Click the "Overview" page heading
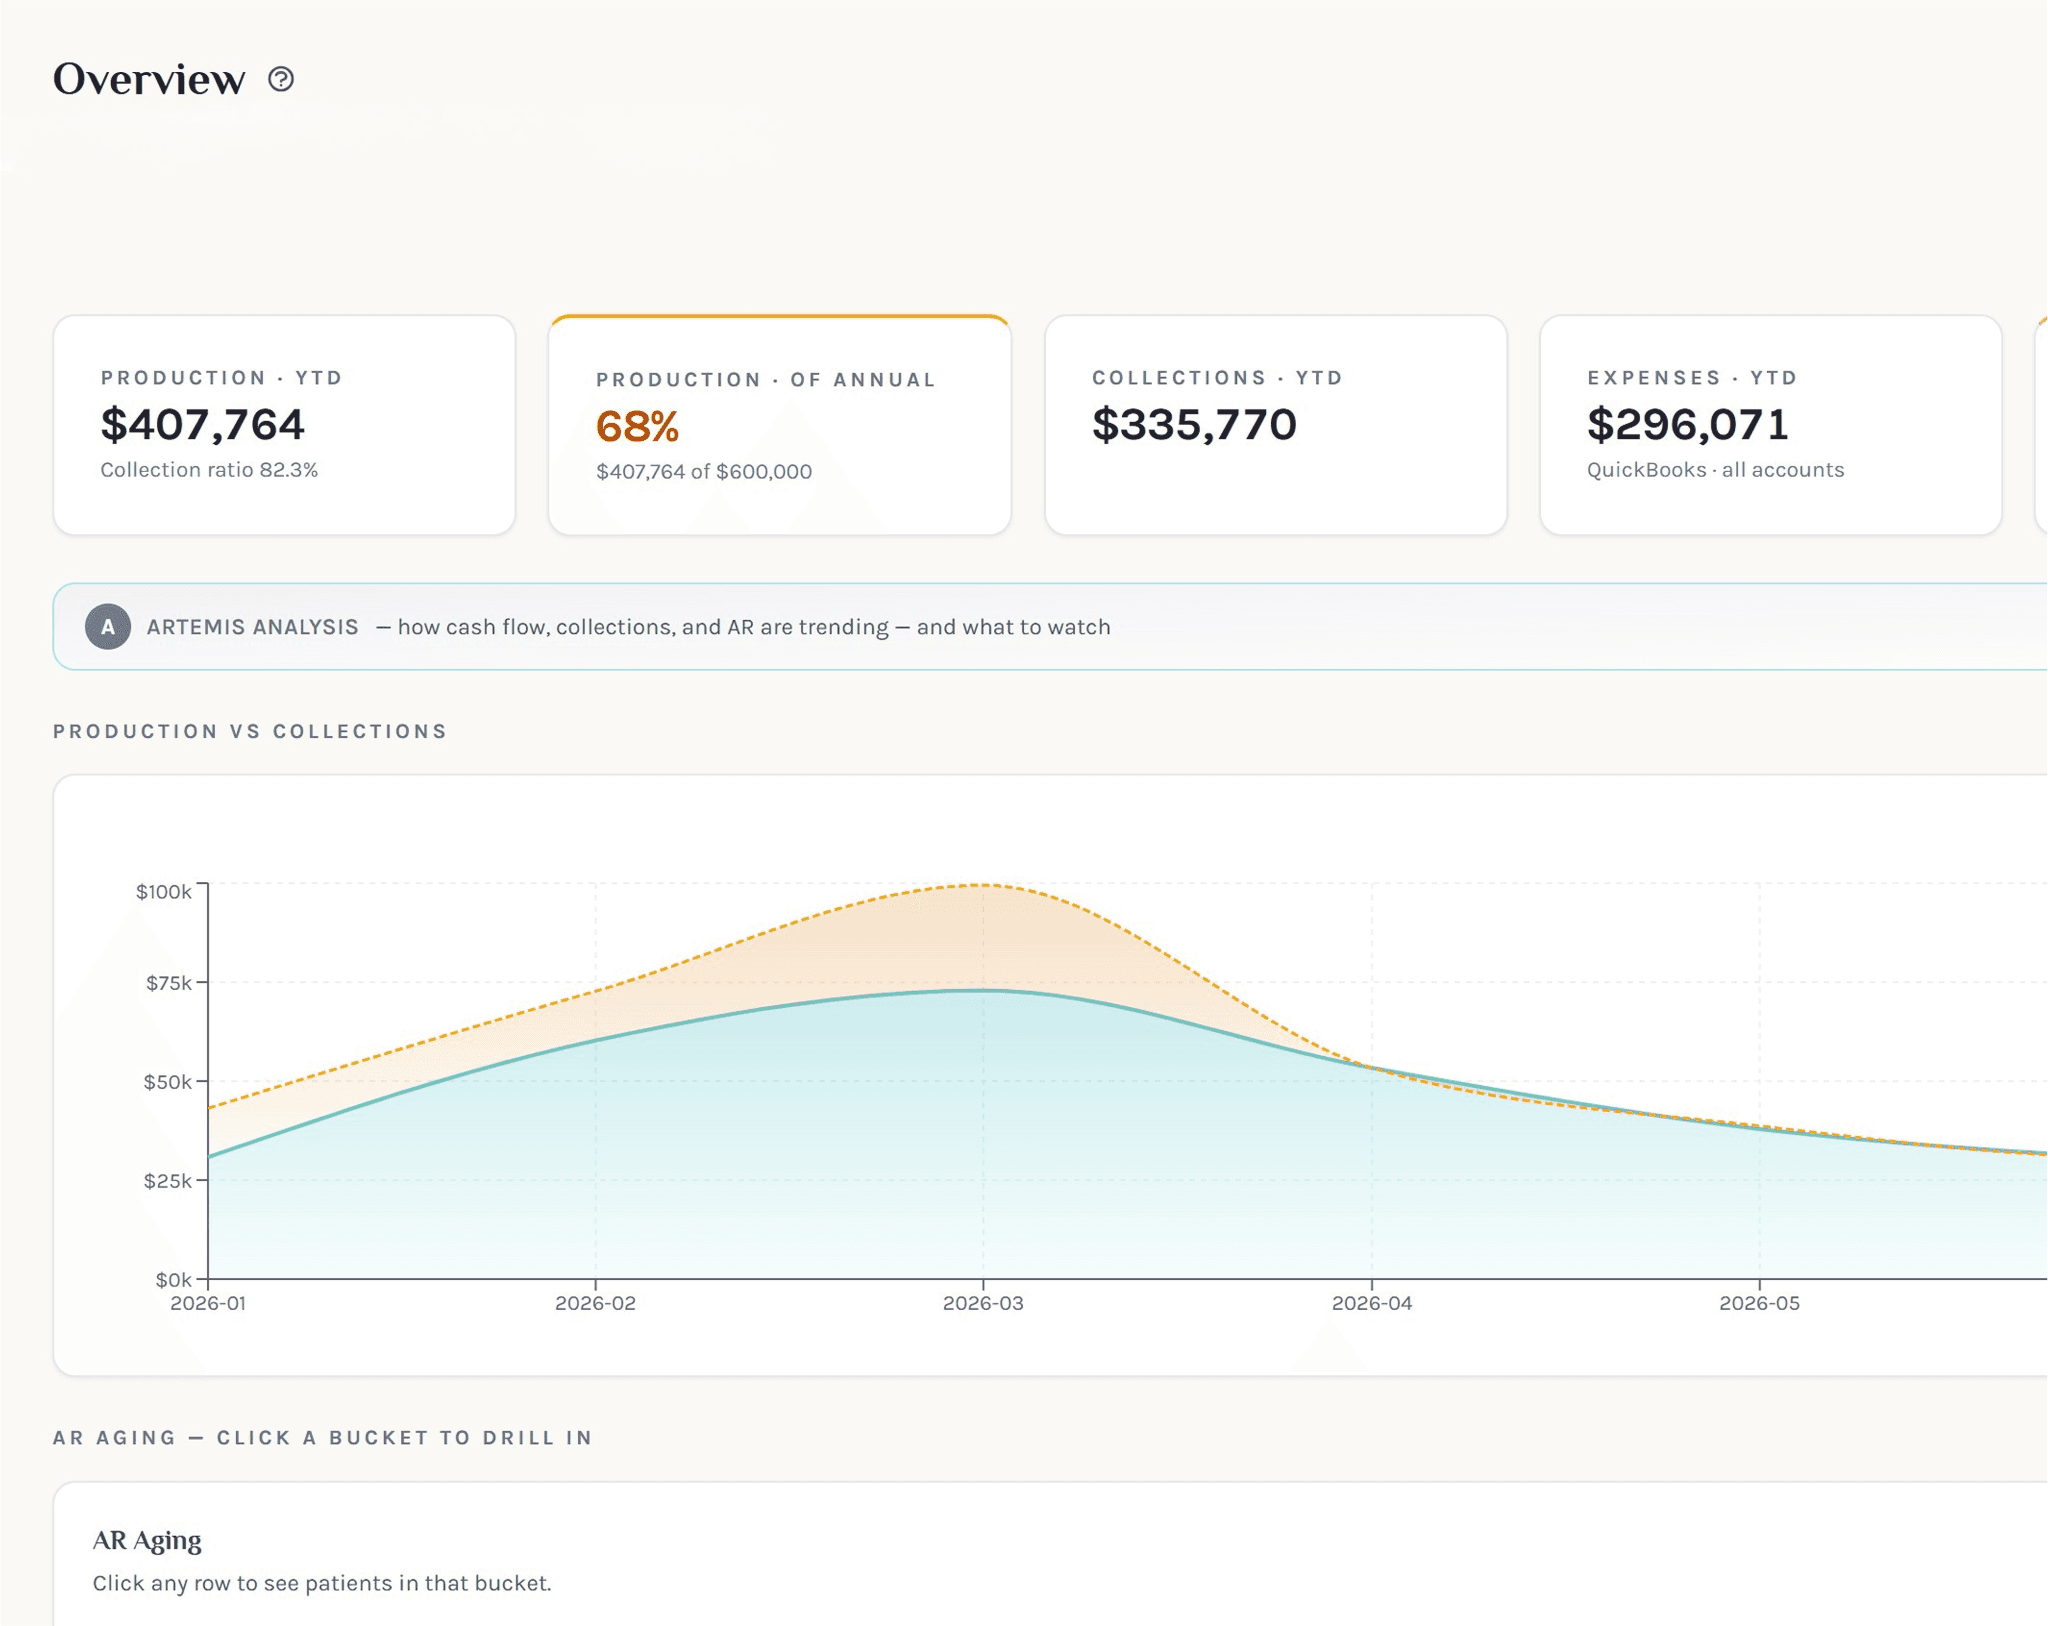 point(149,79)
